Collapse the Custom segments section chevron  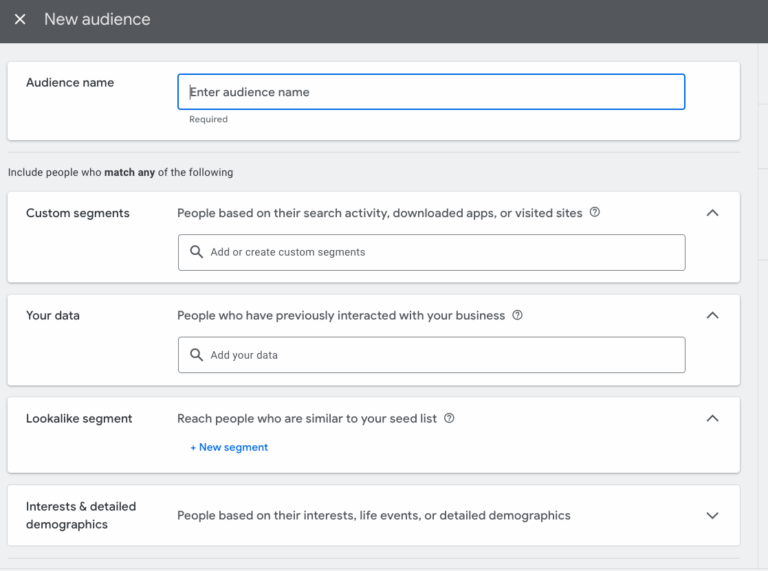point(712,213)
